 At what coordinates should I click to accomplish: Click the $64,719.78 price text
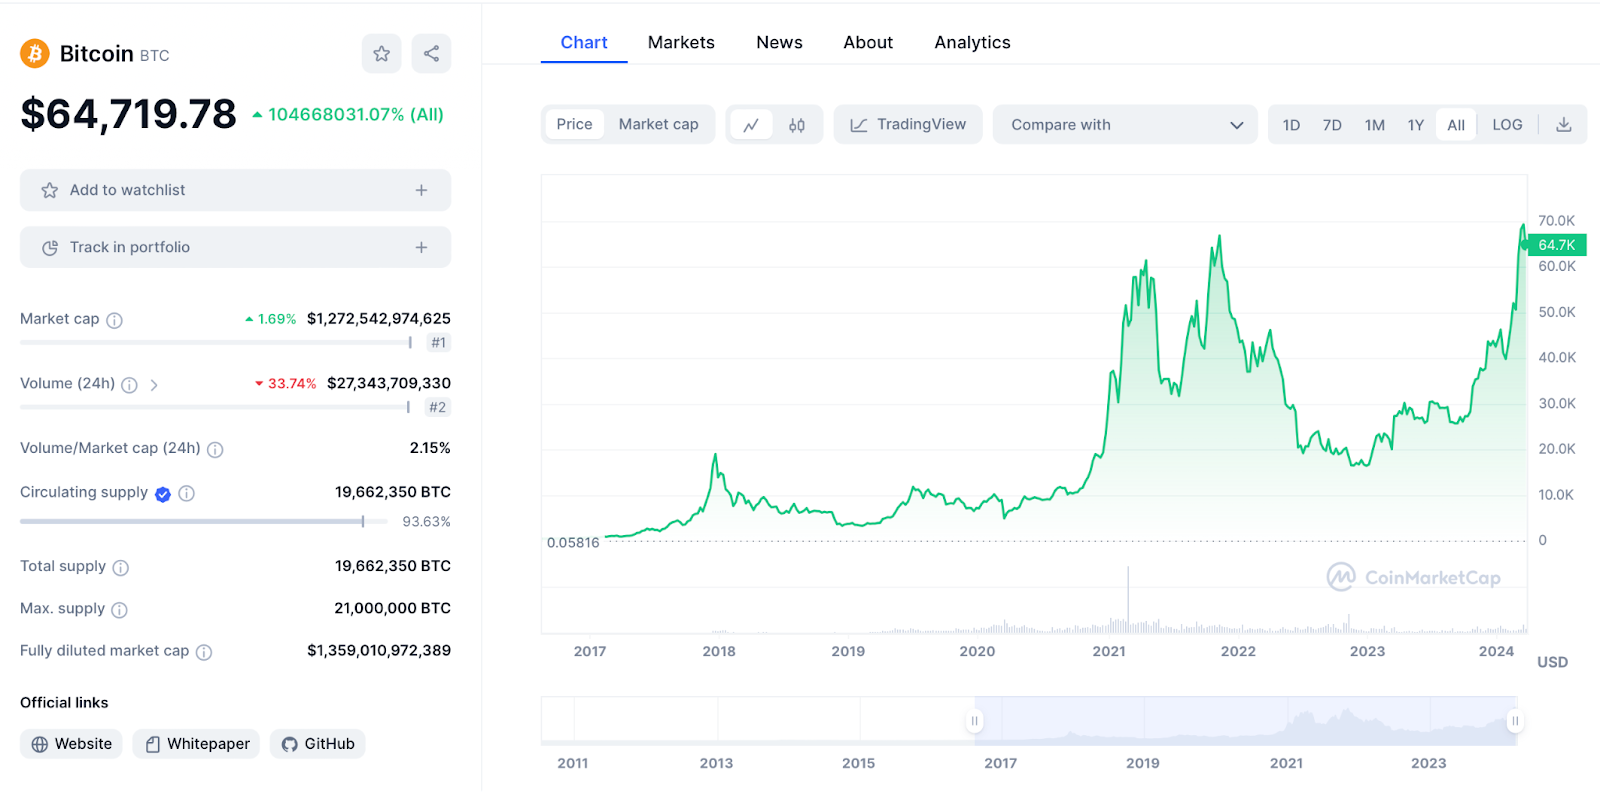point(128,114)
